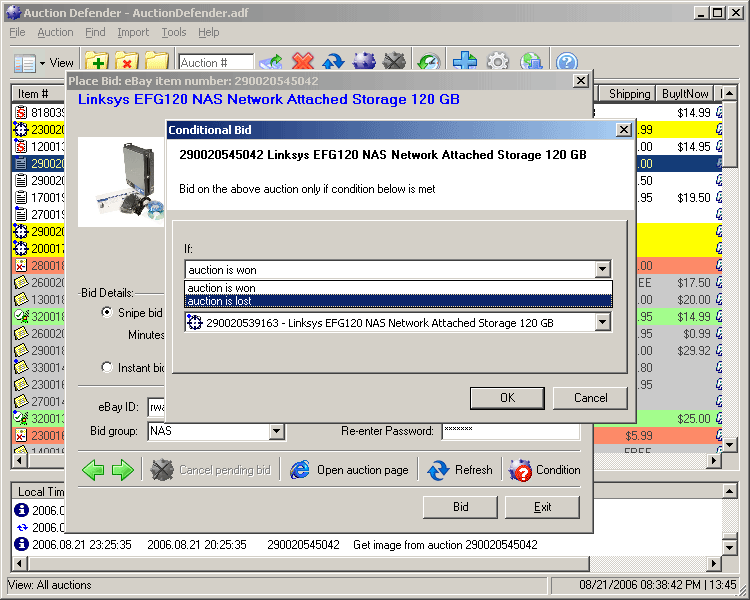Click the BuyItNow column header
Image resolution: width=750 pixels, height=600 pixels.
pyautogui.click(x=685, y=94)
